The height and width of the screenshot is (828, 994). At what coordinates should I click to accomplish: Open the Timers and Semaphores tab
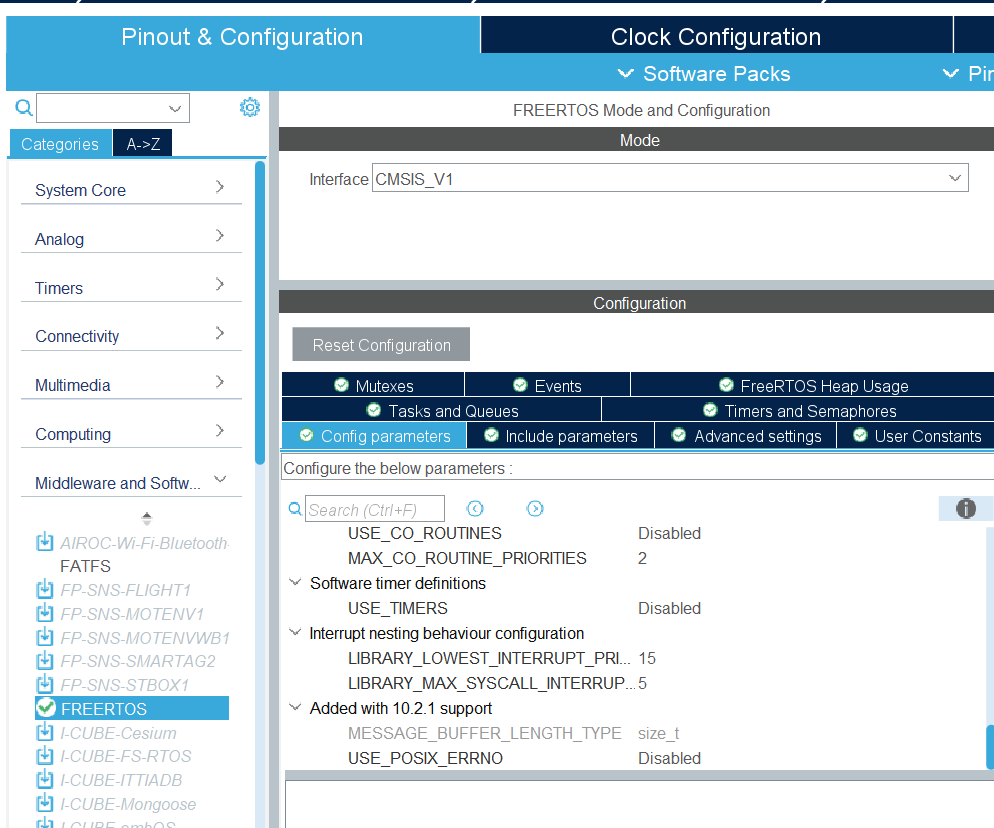point(799,411)
